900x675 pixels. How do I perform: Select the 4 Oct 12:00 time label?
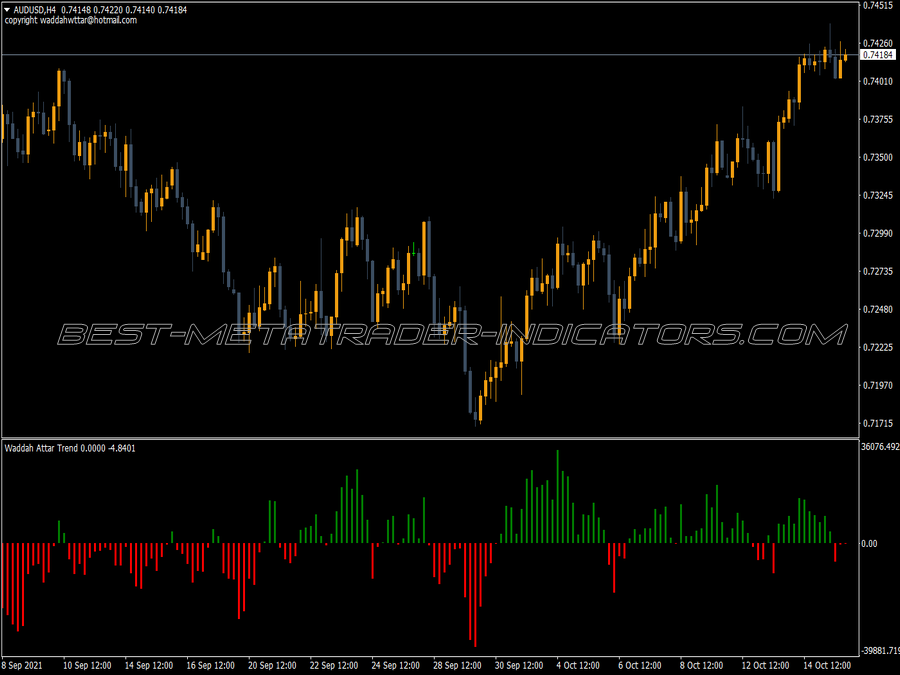[x=578, y=665]
